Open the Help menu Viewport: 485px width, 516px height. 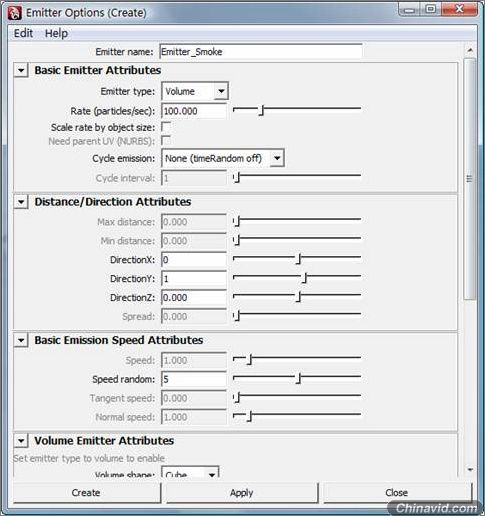[56, 33]
